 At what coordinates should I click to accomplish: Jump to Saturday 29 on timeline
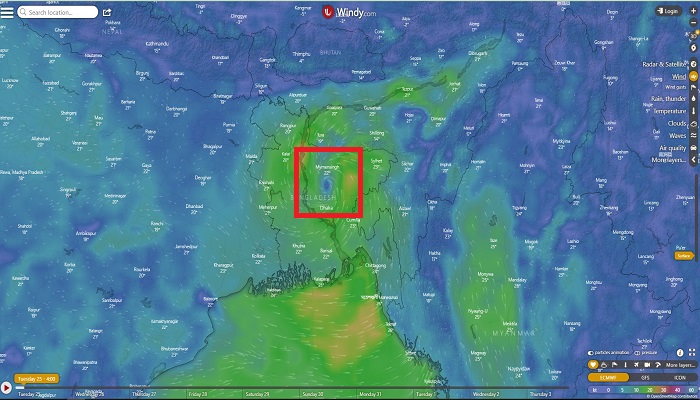(x=257, y=395)
